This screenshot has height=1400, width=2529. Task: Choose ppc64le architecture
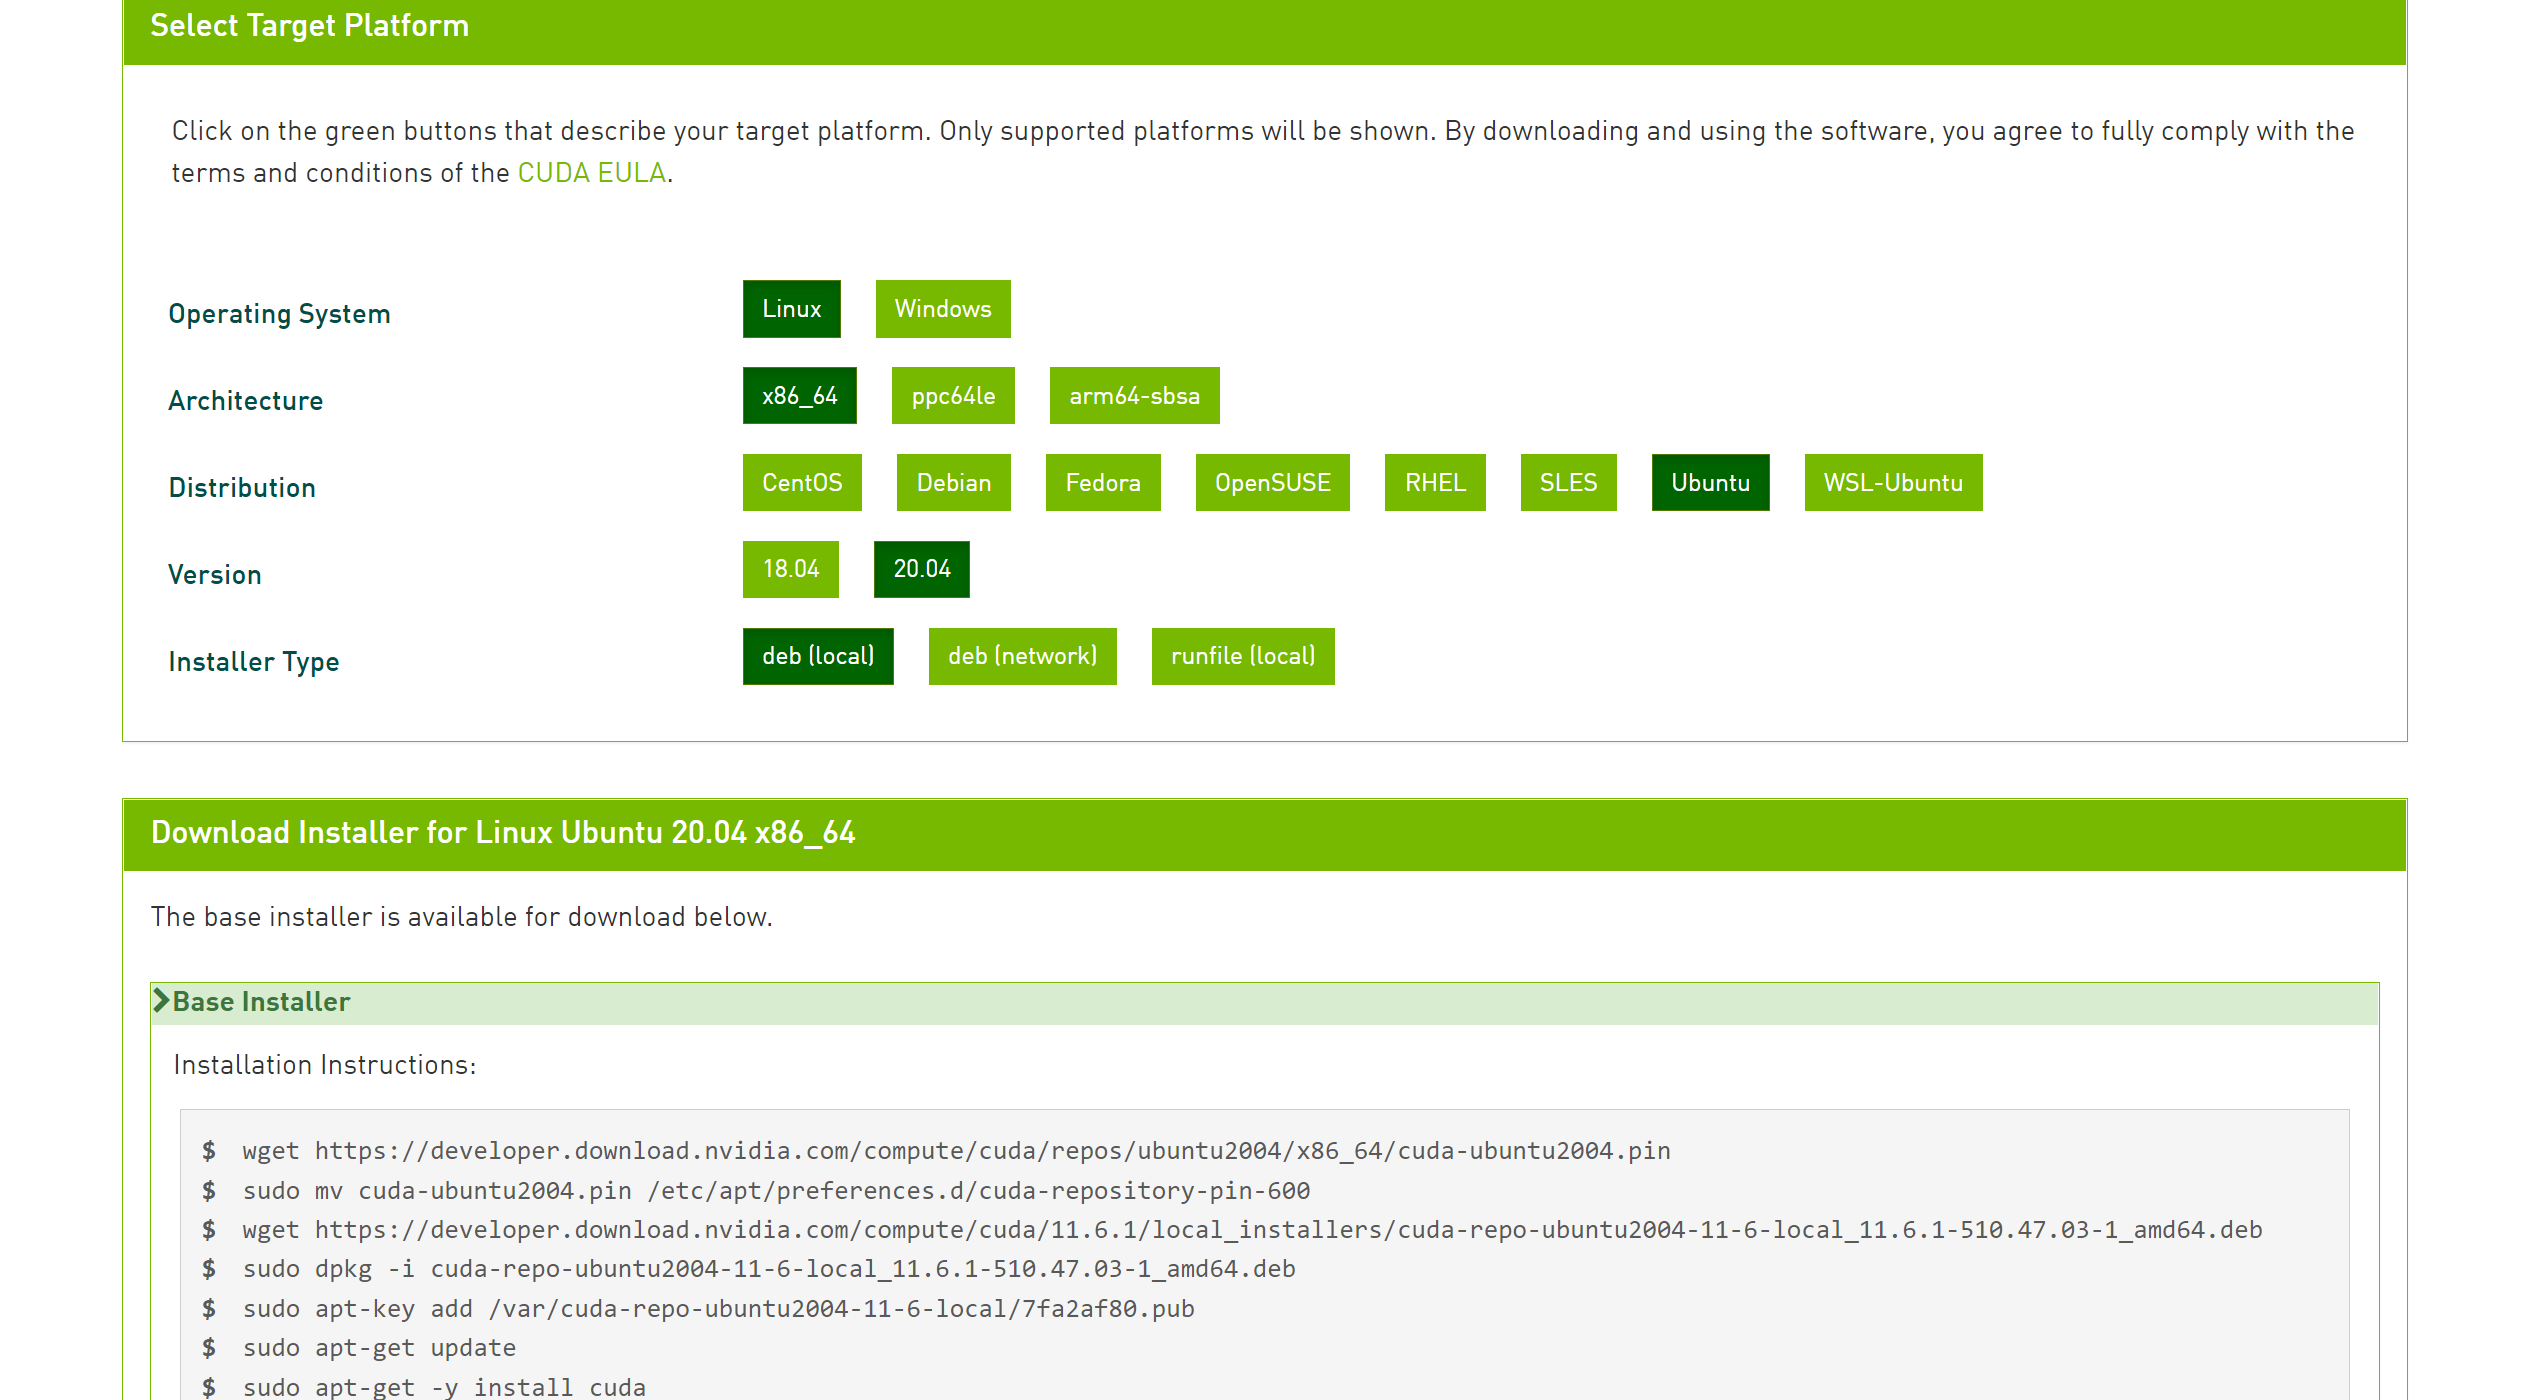click(953, 396)
